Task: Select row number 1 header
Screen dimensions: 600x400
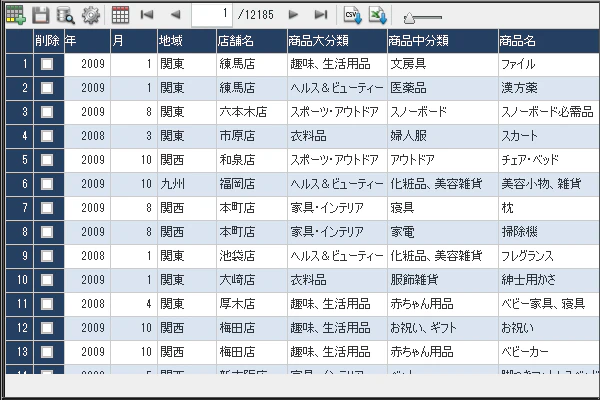Action: click(x=20, y=64)
